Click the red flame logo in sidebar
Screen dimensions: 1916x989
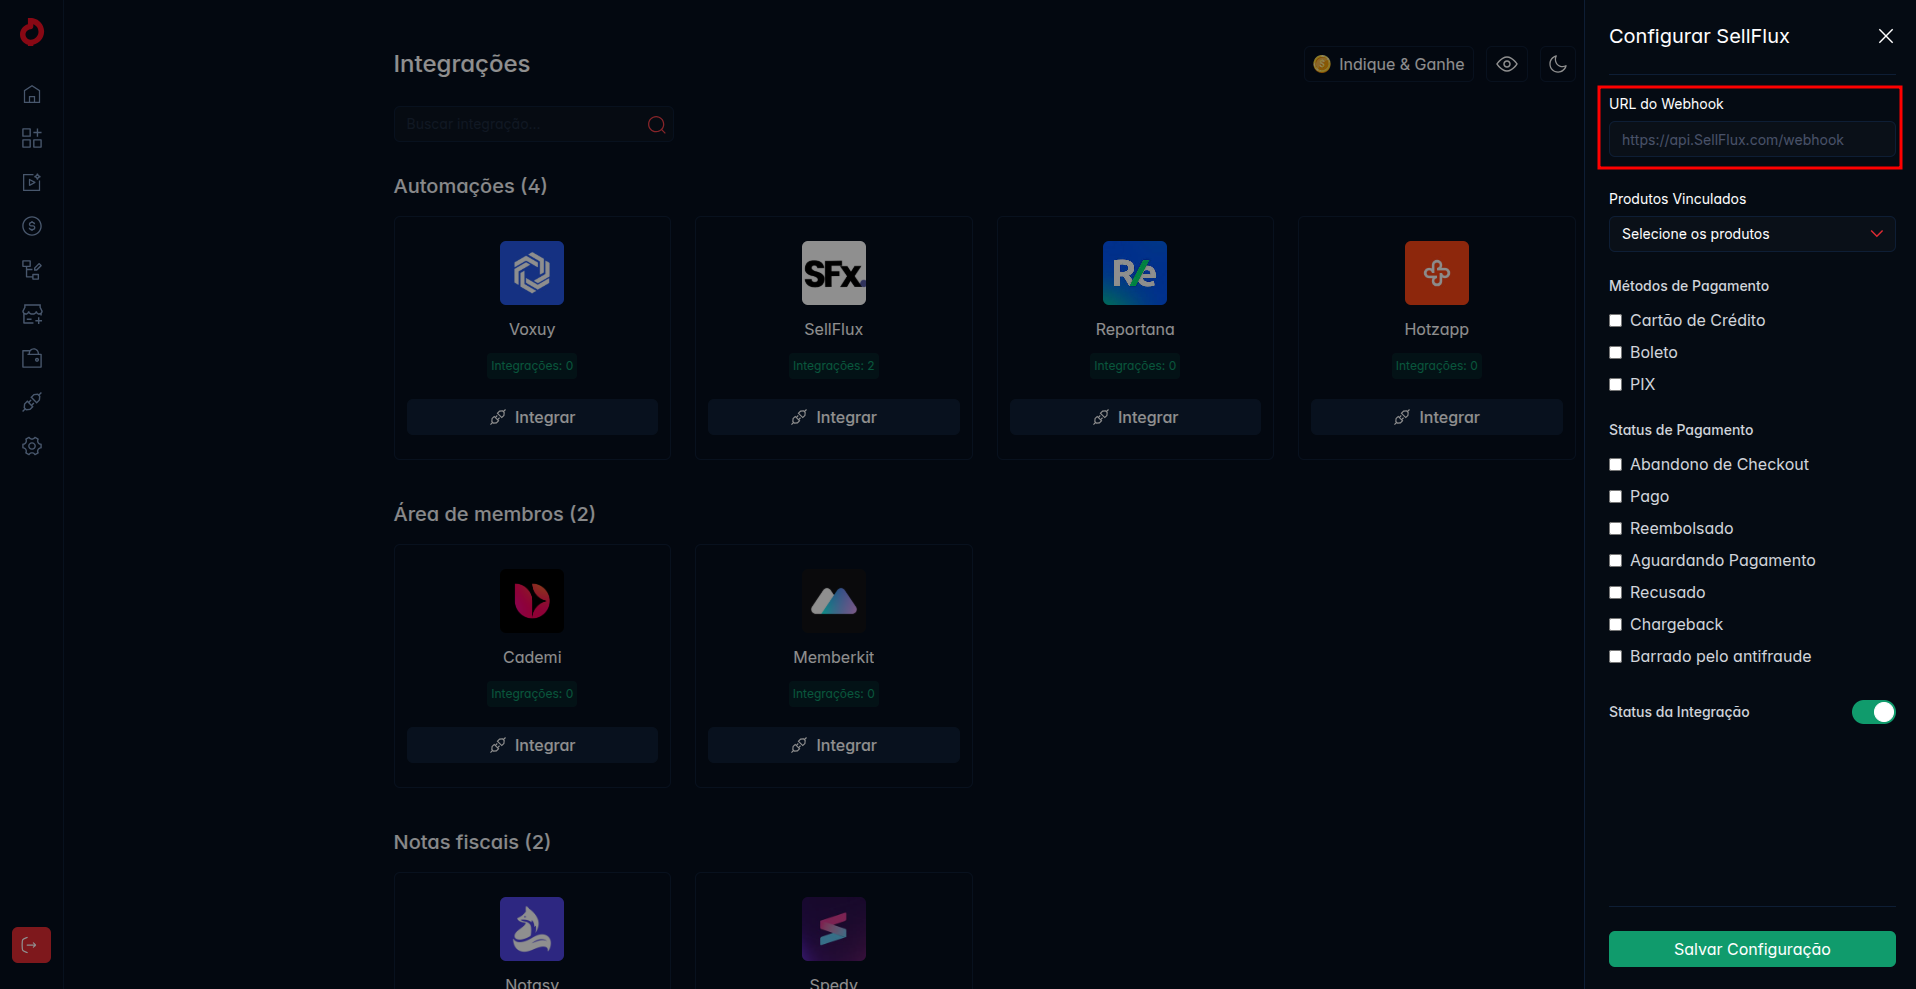point(32,32)
